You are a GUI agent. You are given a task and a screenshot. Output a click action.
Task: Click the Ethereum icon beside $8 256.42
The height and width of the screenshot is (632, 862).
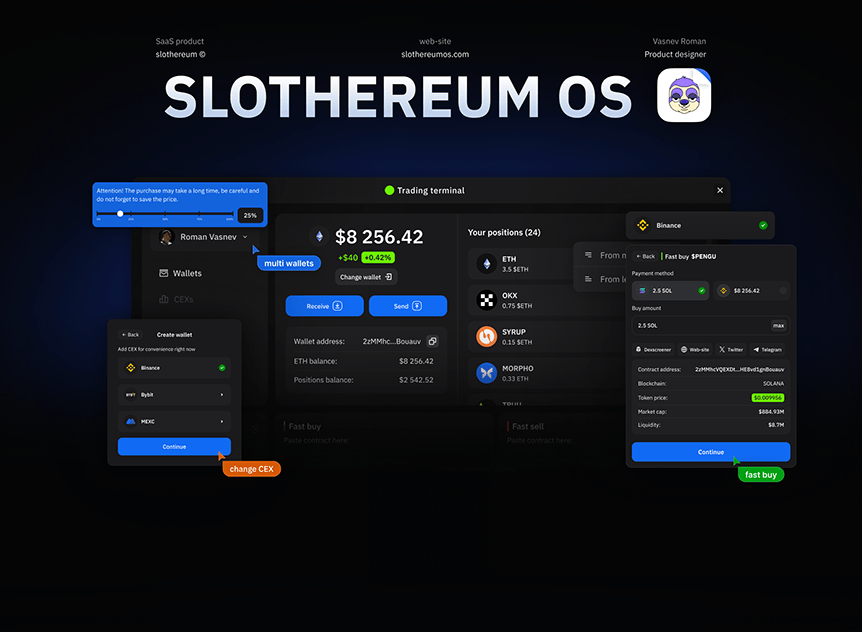[319, 237]
